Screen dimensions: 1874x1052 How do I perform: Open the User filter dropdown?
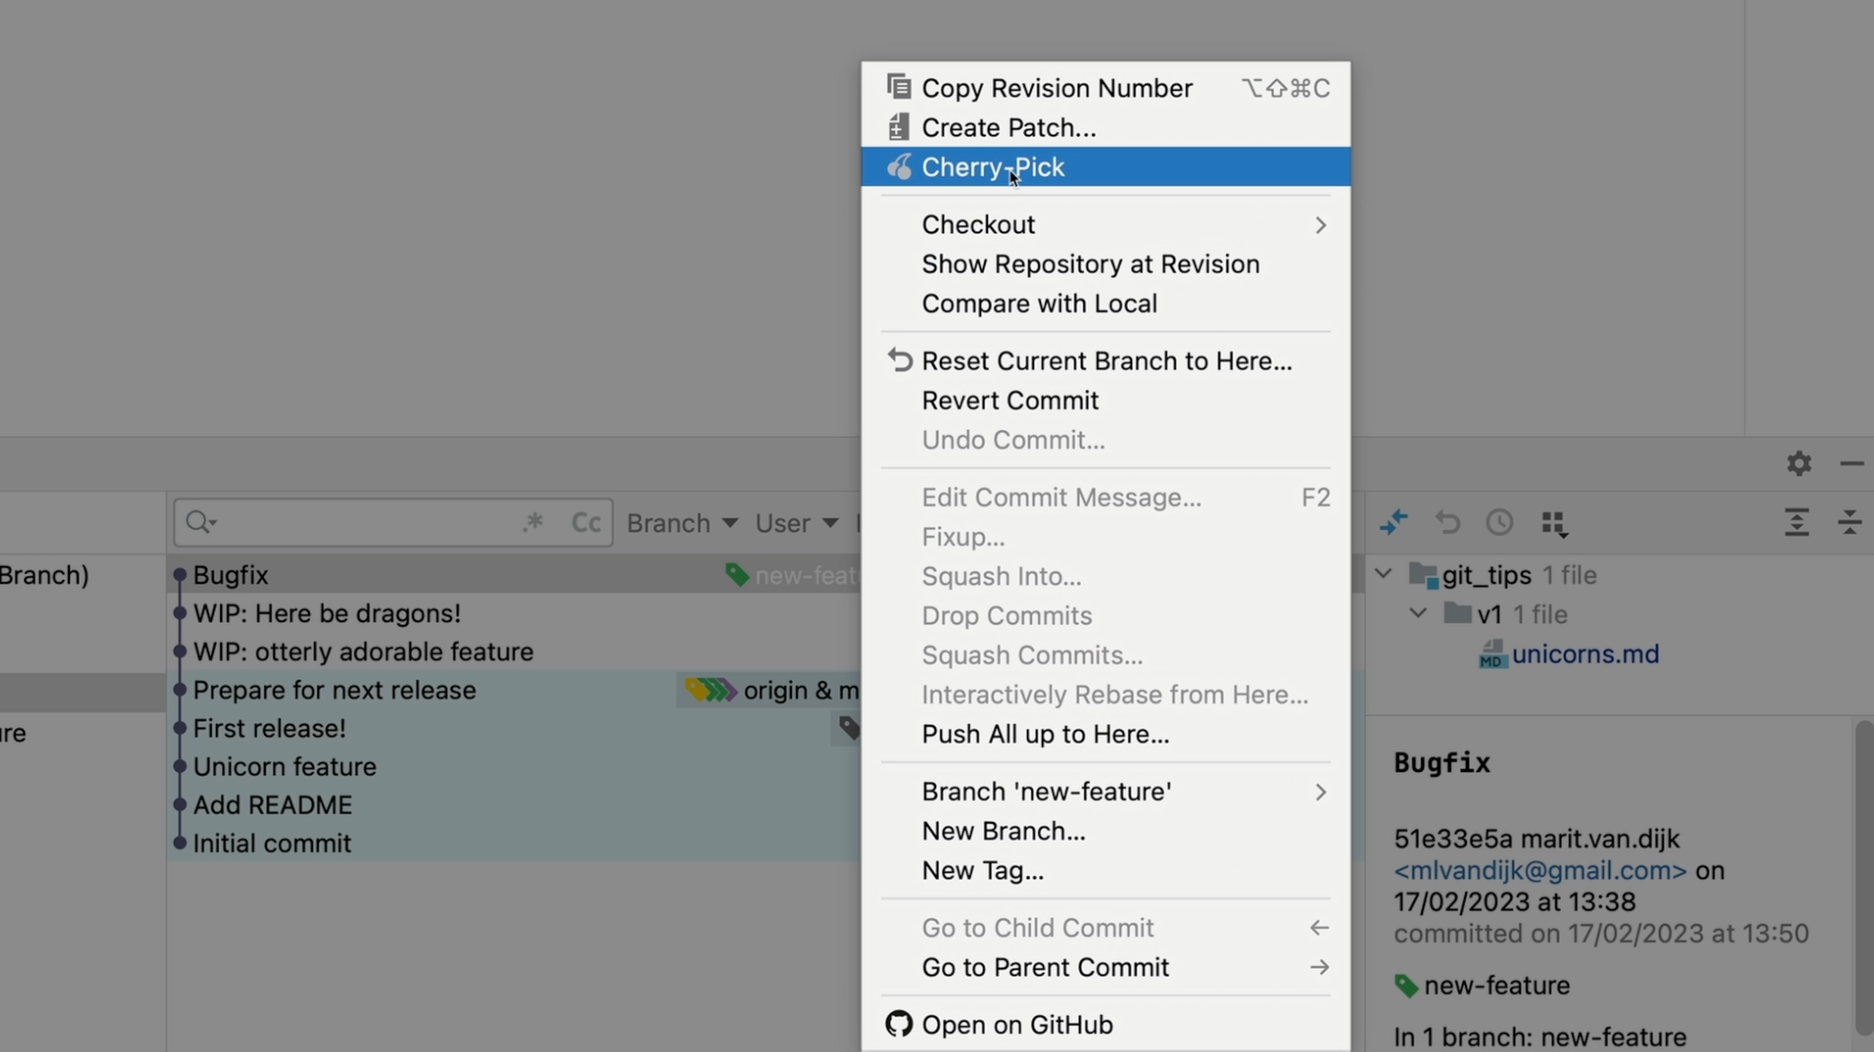click(x=795, y=523)
